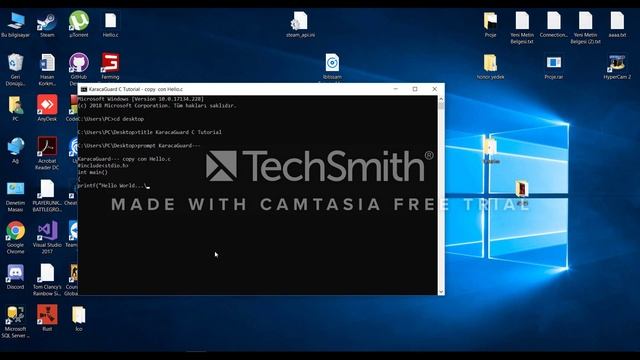Select Yeni Metin Belgesi (2).txt file
Image resolution: width=640 pixels, height=360 pixels.
585,28
